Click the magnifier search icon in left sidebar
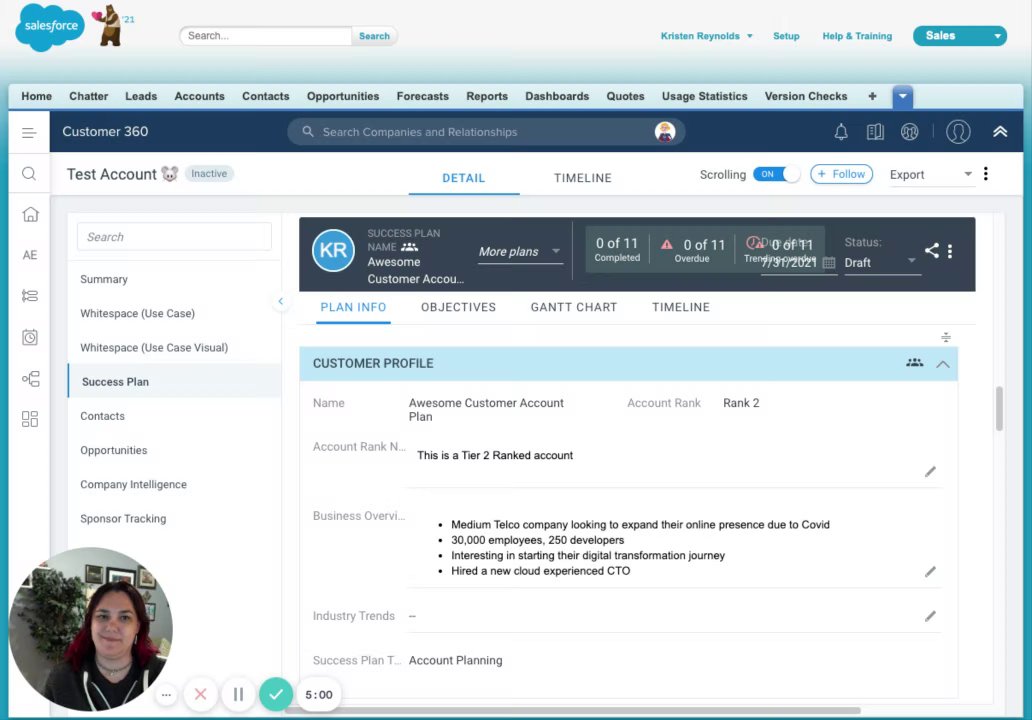Image resolution: width=1032 pixels, height=720 pixels. tap(29, 174)
